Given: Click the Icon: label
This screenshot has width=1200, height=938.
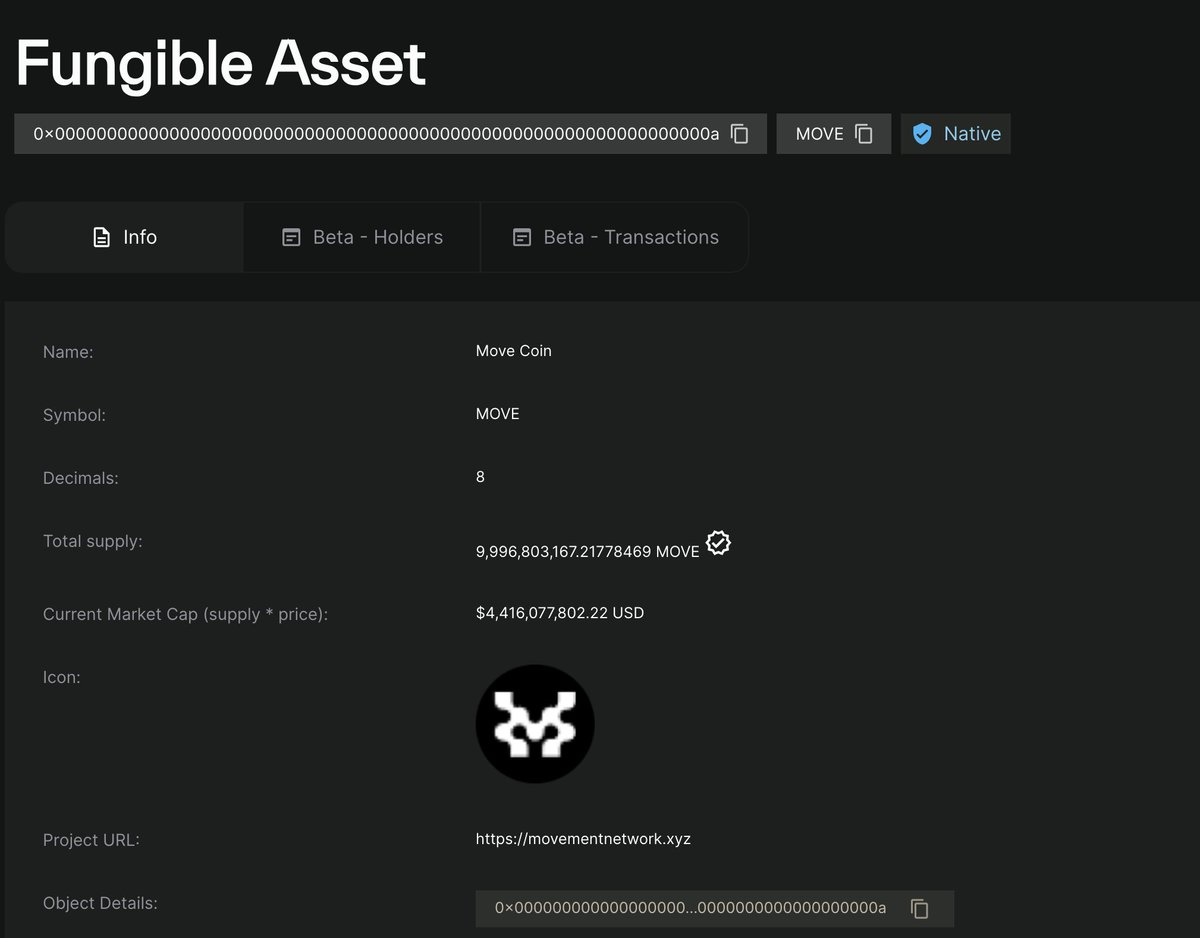Looking at the screenshot, I should coord(62,677).
